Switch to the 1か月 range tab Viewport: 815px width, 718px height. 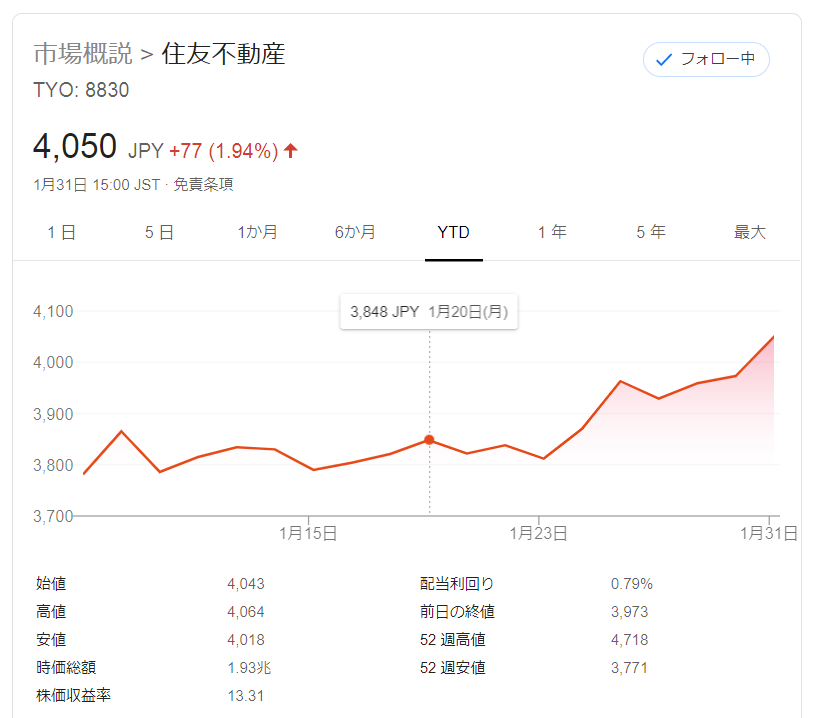257,232
